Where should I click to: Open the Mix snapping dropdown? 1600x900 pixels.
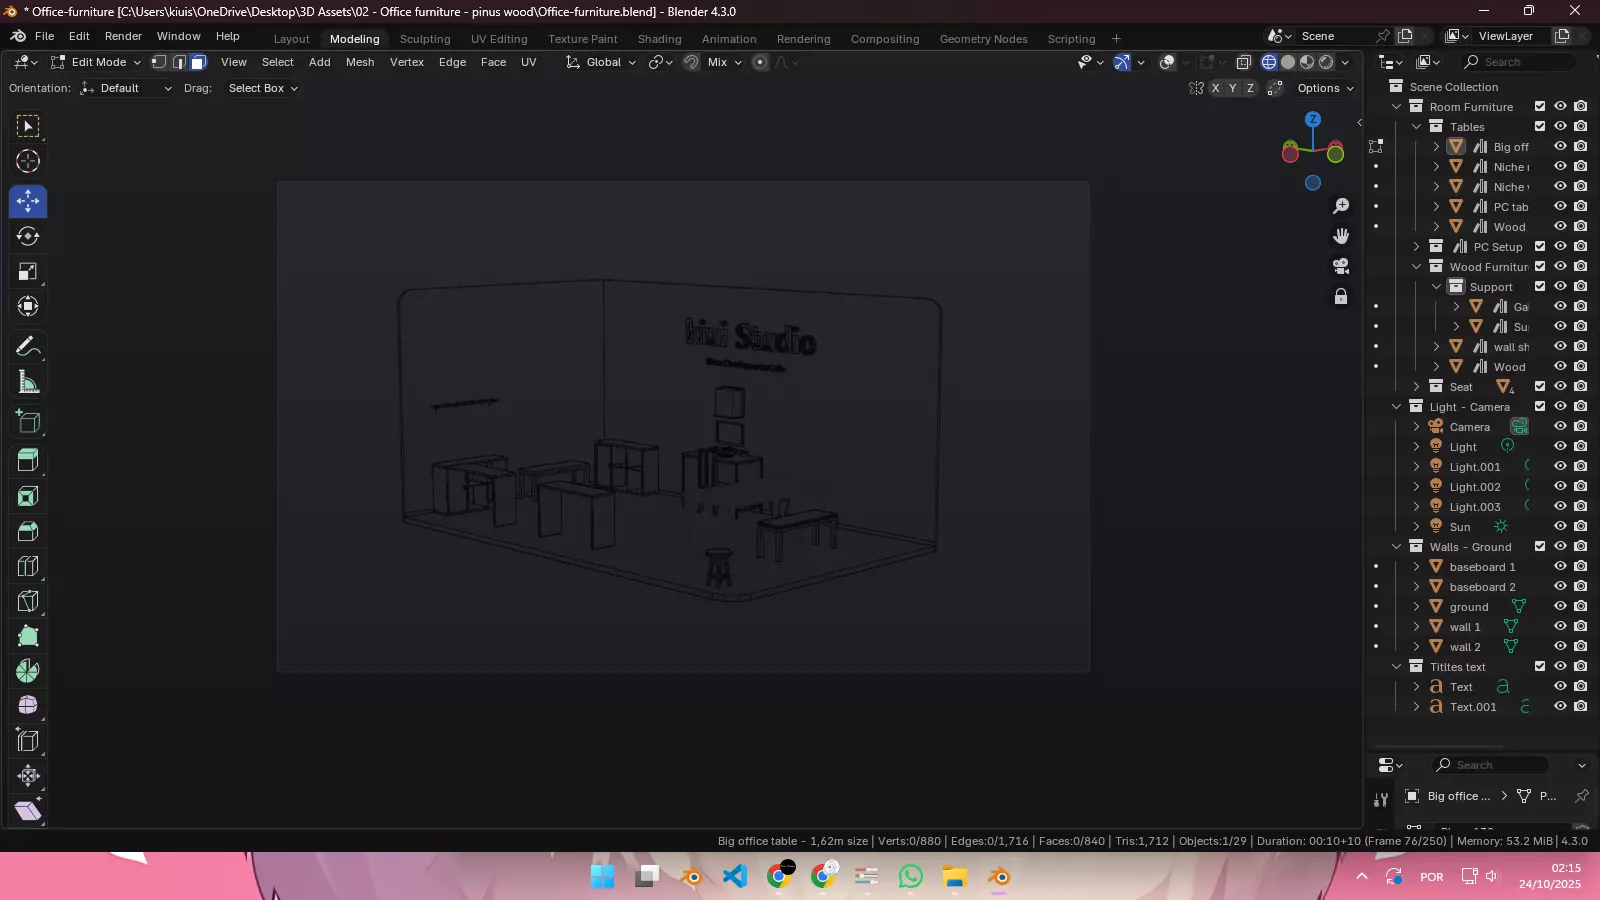pyautogui.click(x=724, y=62)
